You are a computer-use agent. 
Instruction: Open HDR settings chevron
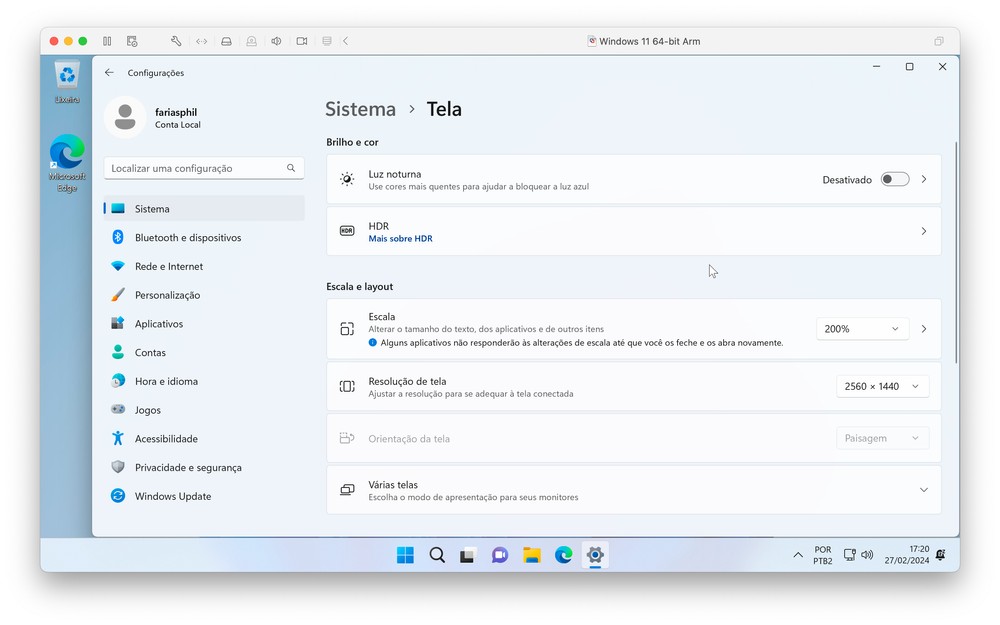point(923,231)
